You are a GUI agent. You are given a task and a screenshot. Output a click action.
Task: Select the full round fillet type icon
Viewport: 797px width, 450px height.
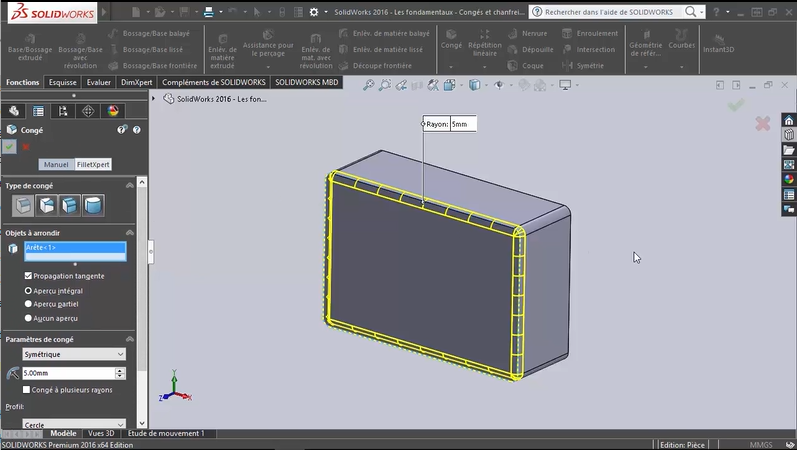click(93, 205)
